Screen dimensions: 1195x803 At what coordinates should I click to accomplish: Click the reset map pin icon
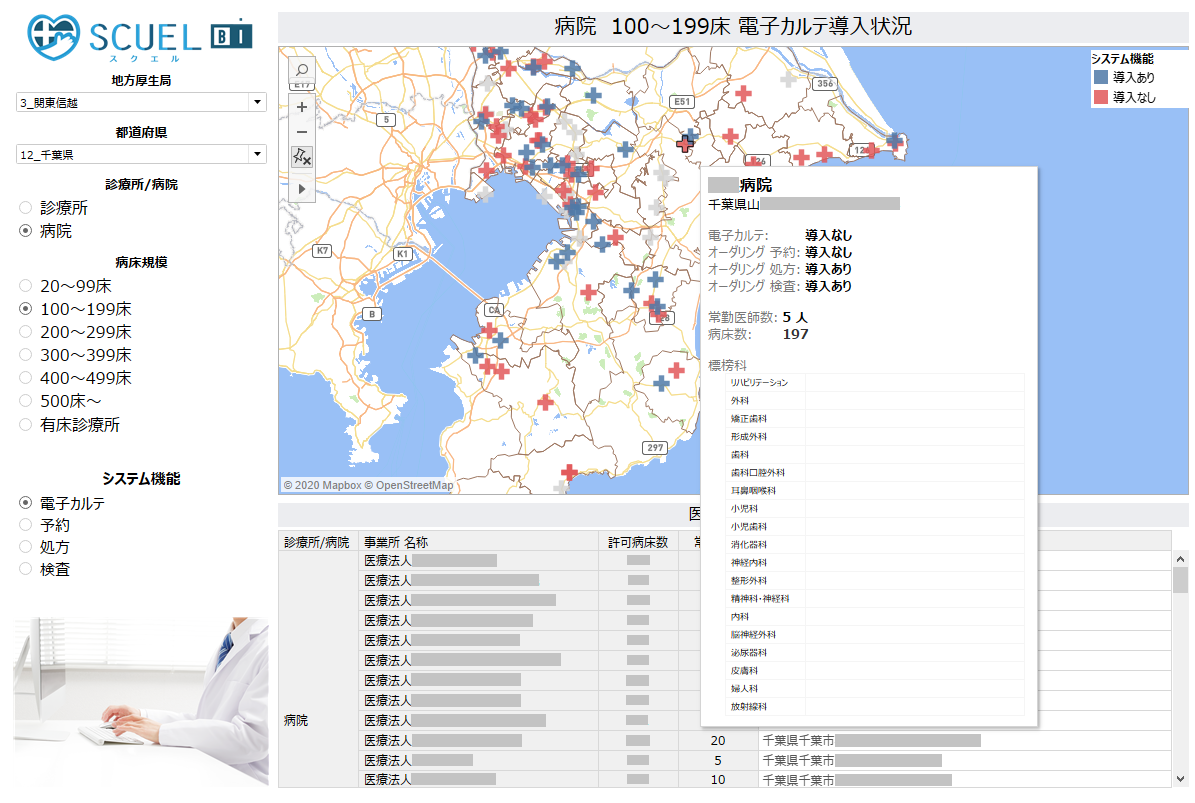tap(301, 158)
